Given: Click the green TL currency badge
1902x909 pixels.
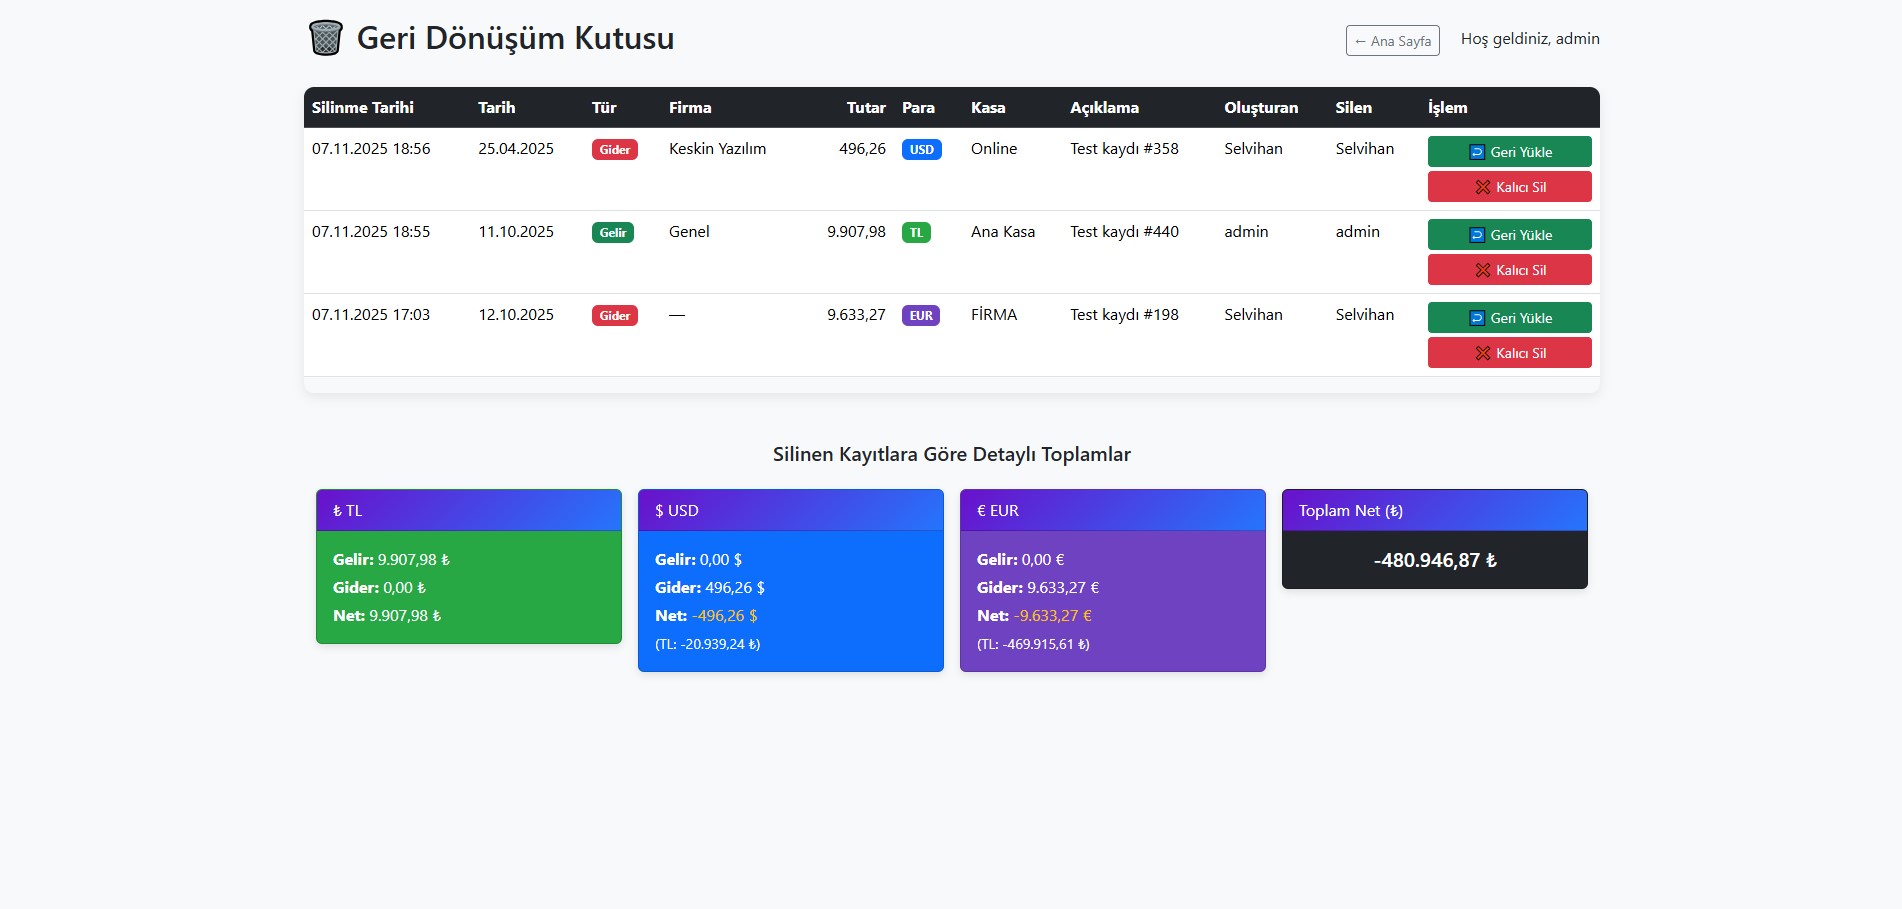Looking at the screenshot, I should coord(916,233).
